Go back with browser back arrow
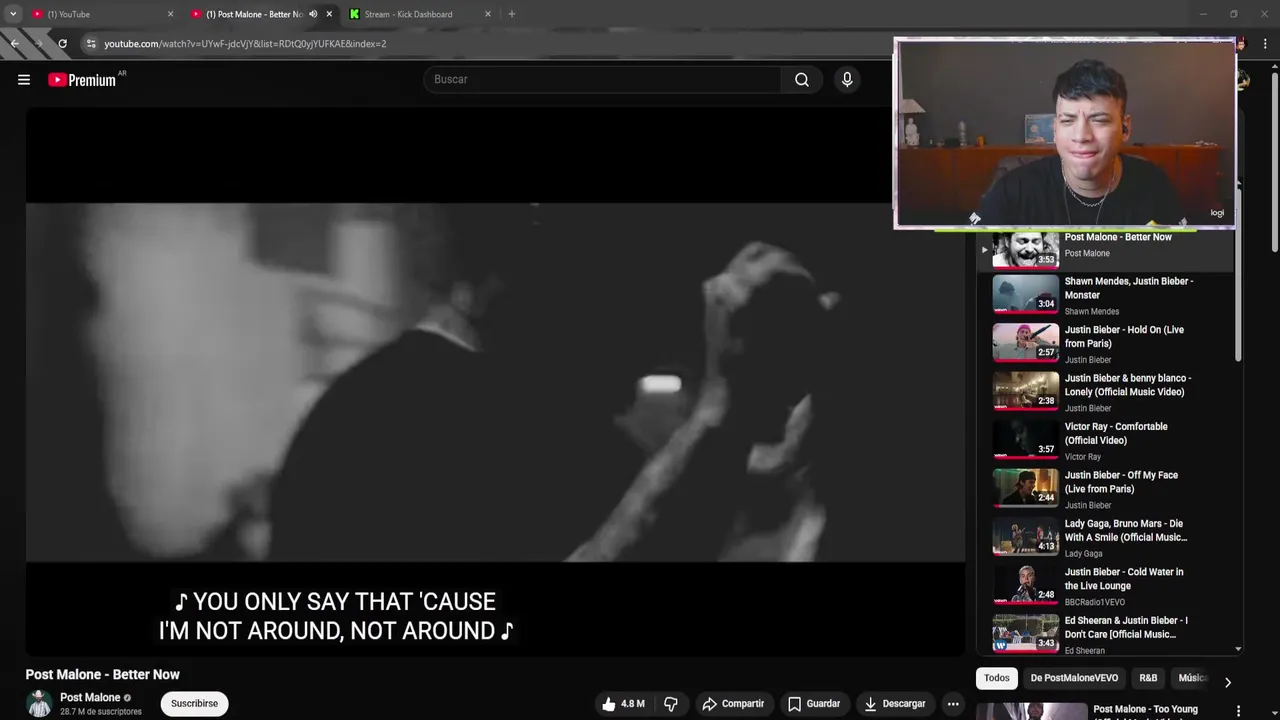The height and width of the screenshot is (720, 1280). 14,44
